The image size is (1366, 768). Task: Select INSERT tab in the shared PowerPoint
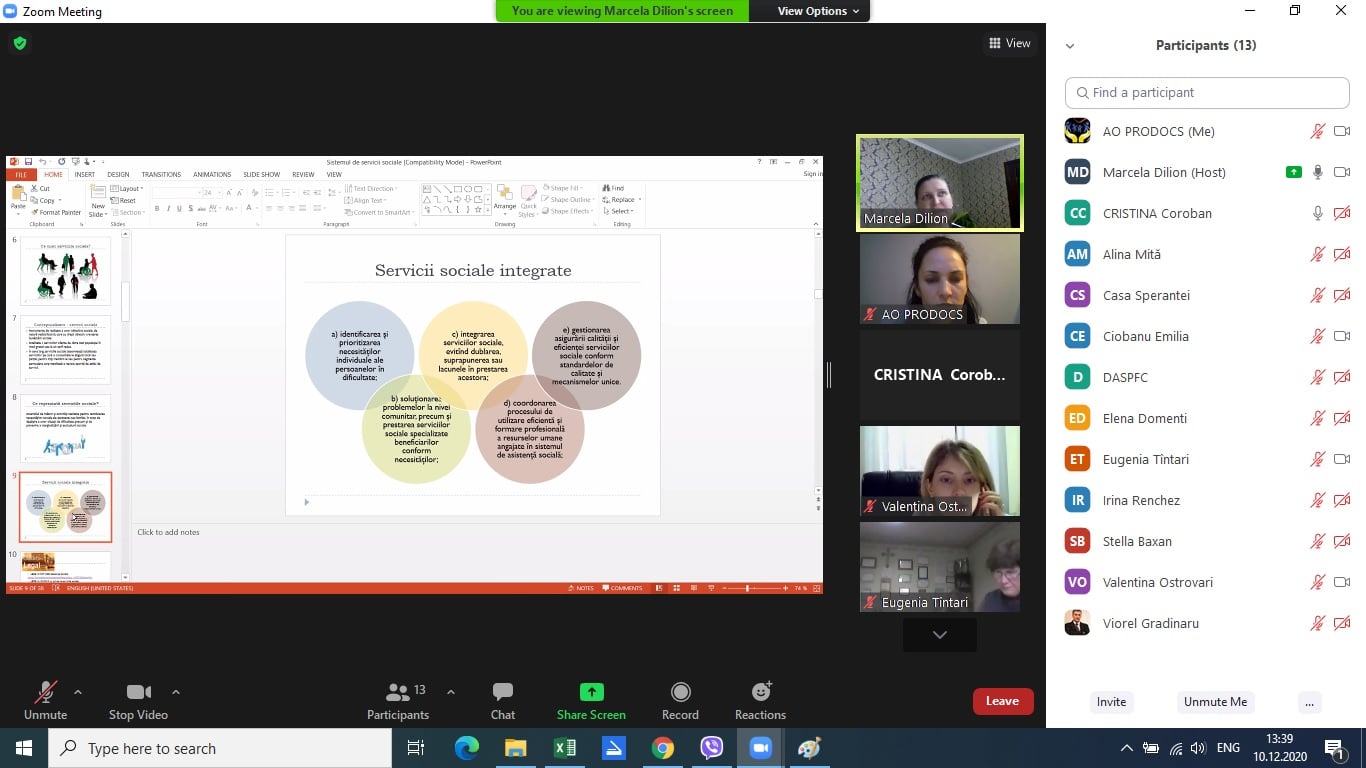84,175
